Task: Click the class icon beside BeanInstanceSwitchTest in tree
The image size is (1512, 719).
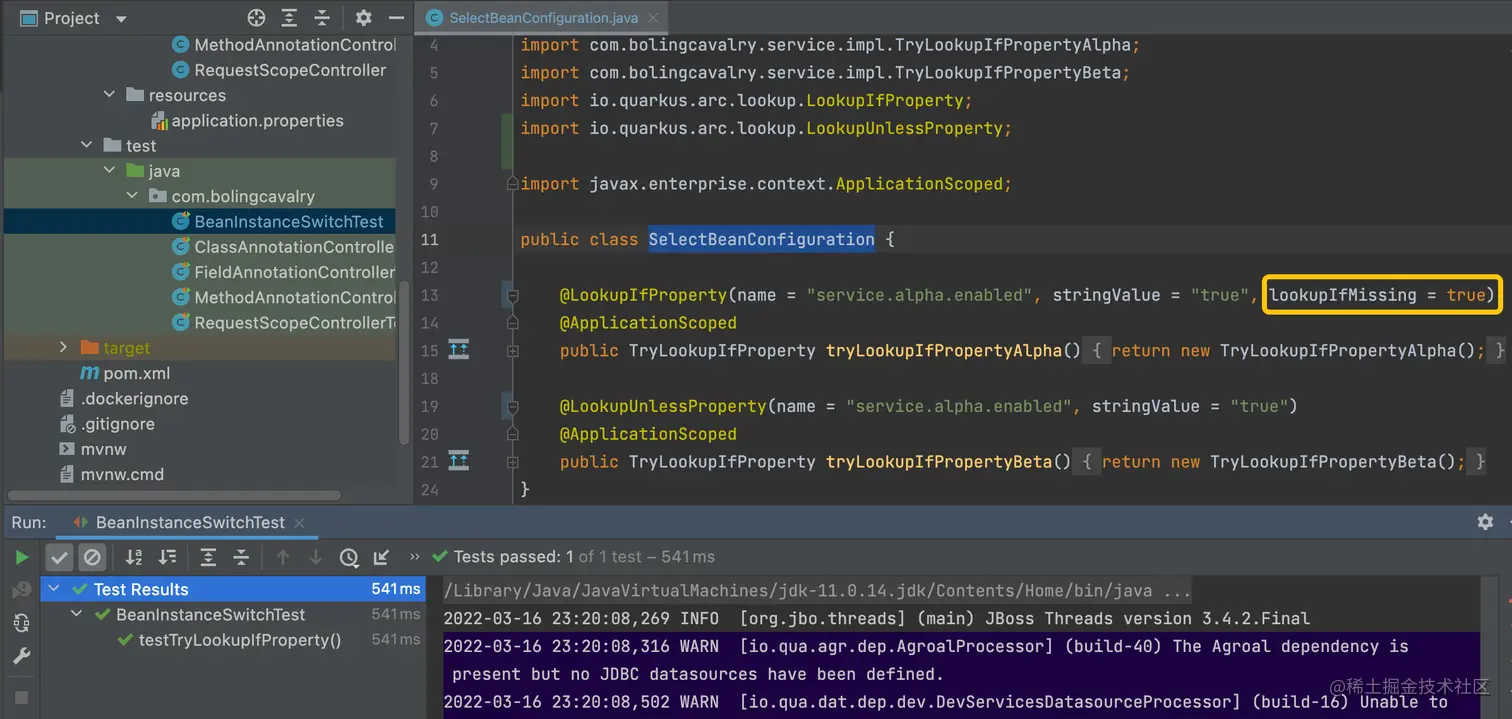Action: (181, 222)
